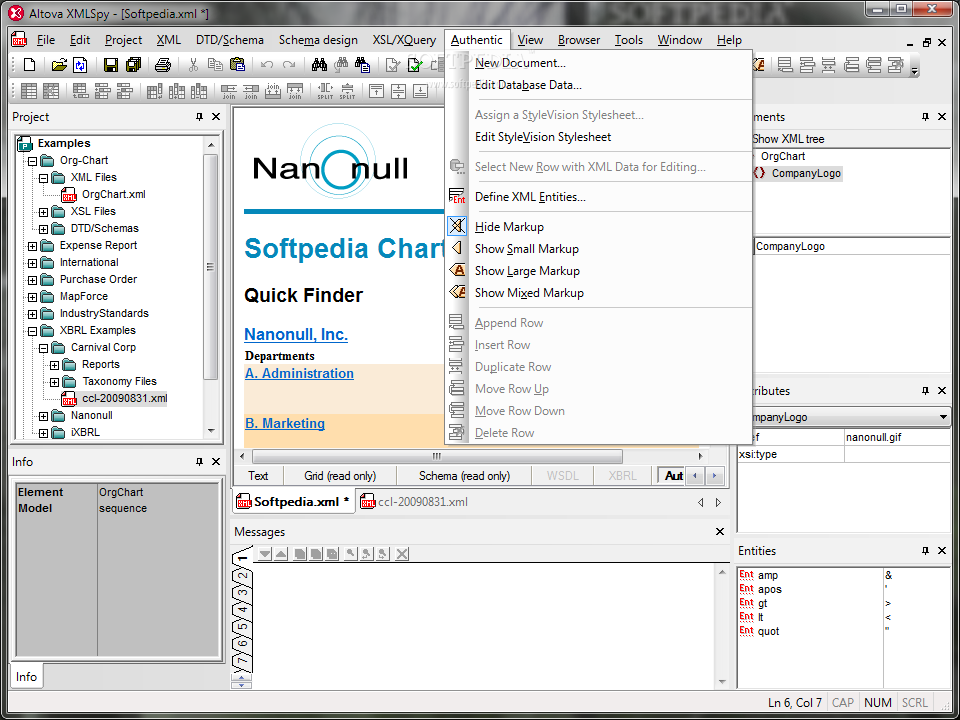Click the Save floppy disk icon
The height and width of the screenshot is (720, 960).
(110, 65)
